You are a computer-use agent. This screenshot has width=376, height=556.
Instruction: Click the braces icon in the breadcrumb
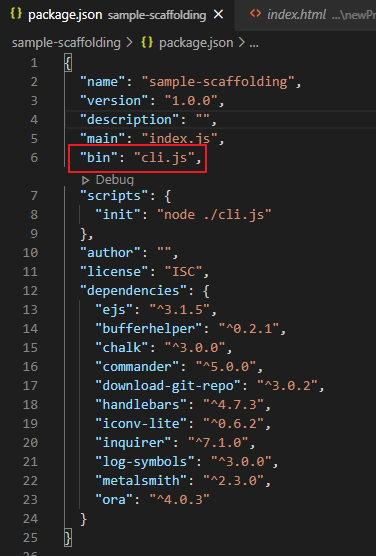[147, 43]
